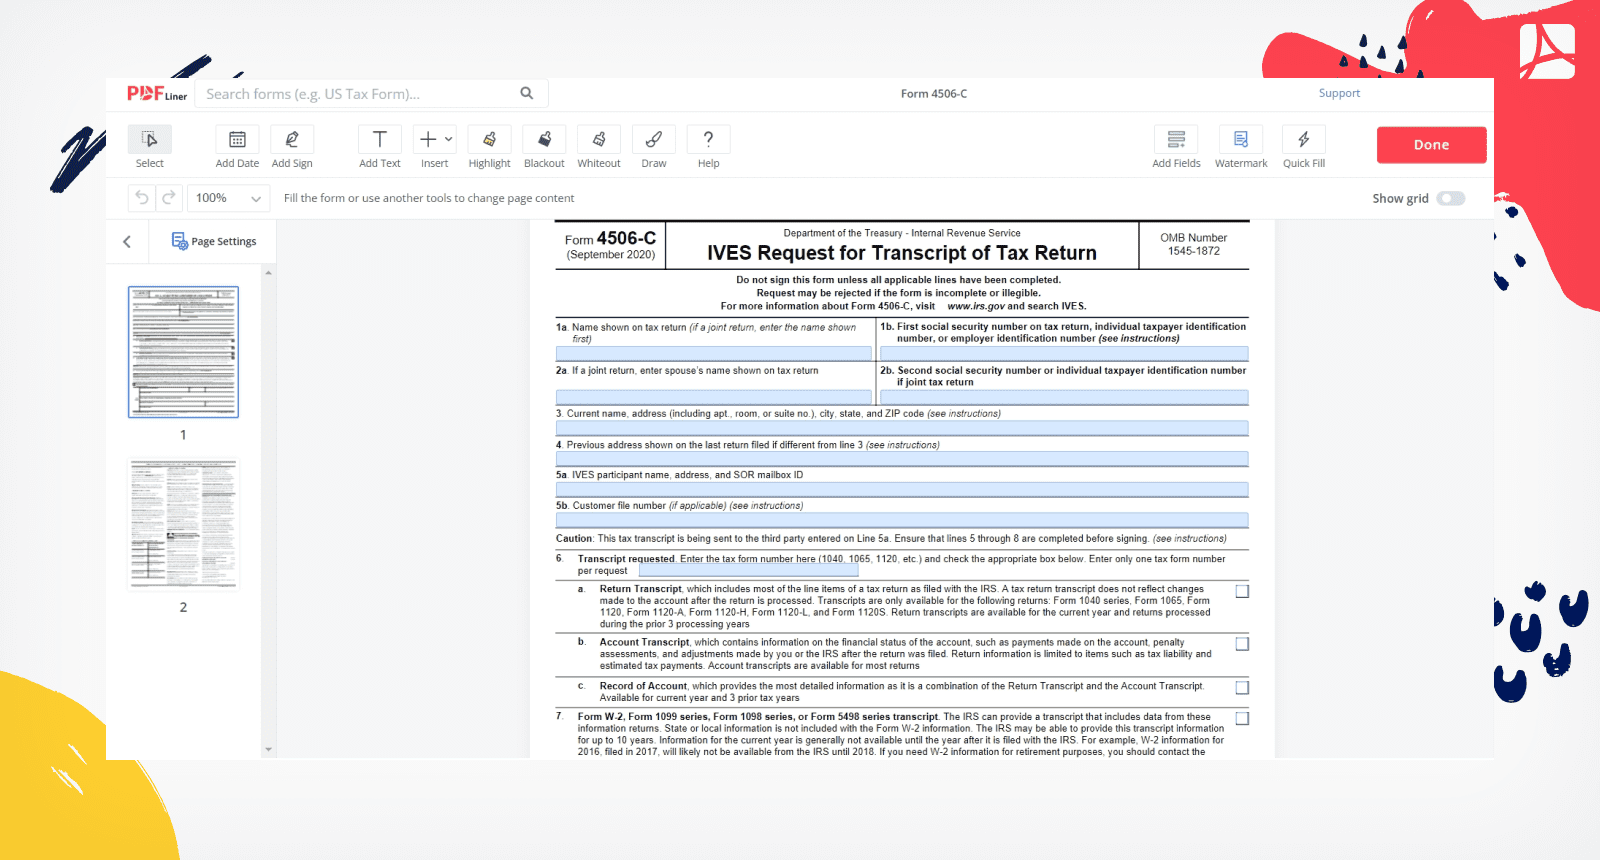1600x860 pixels.
Task: Open the Watermark tool
Action: click(1240, 140)
